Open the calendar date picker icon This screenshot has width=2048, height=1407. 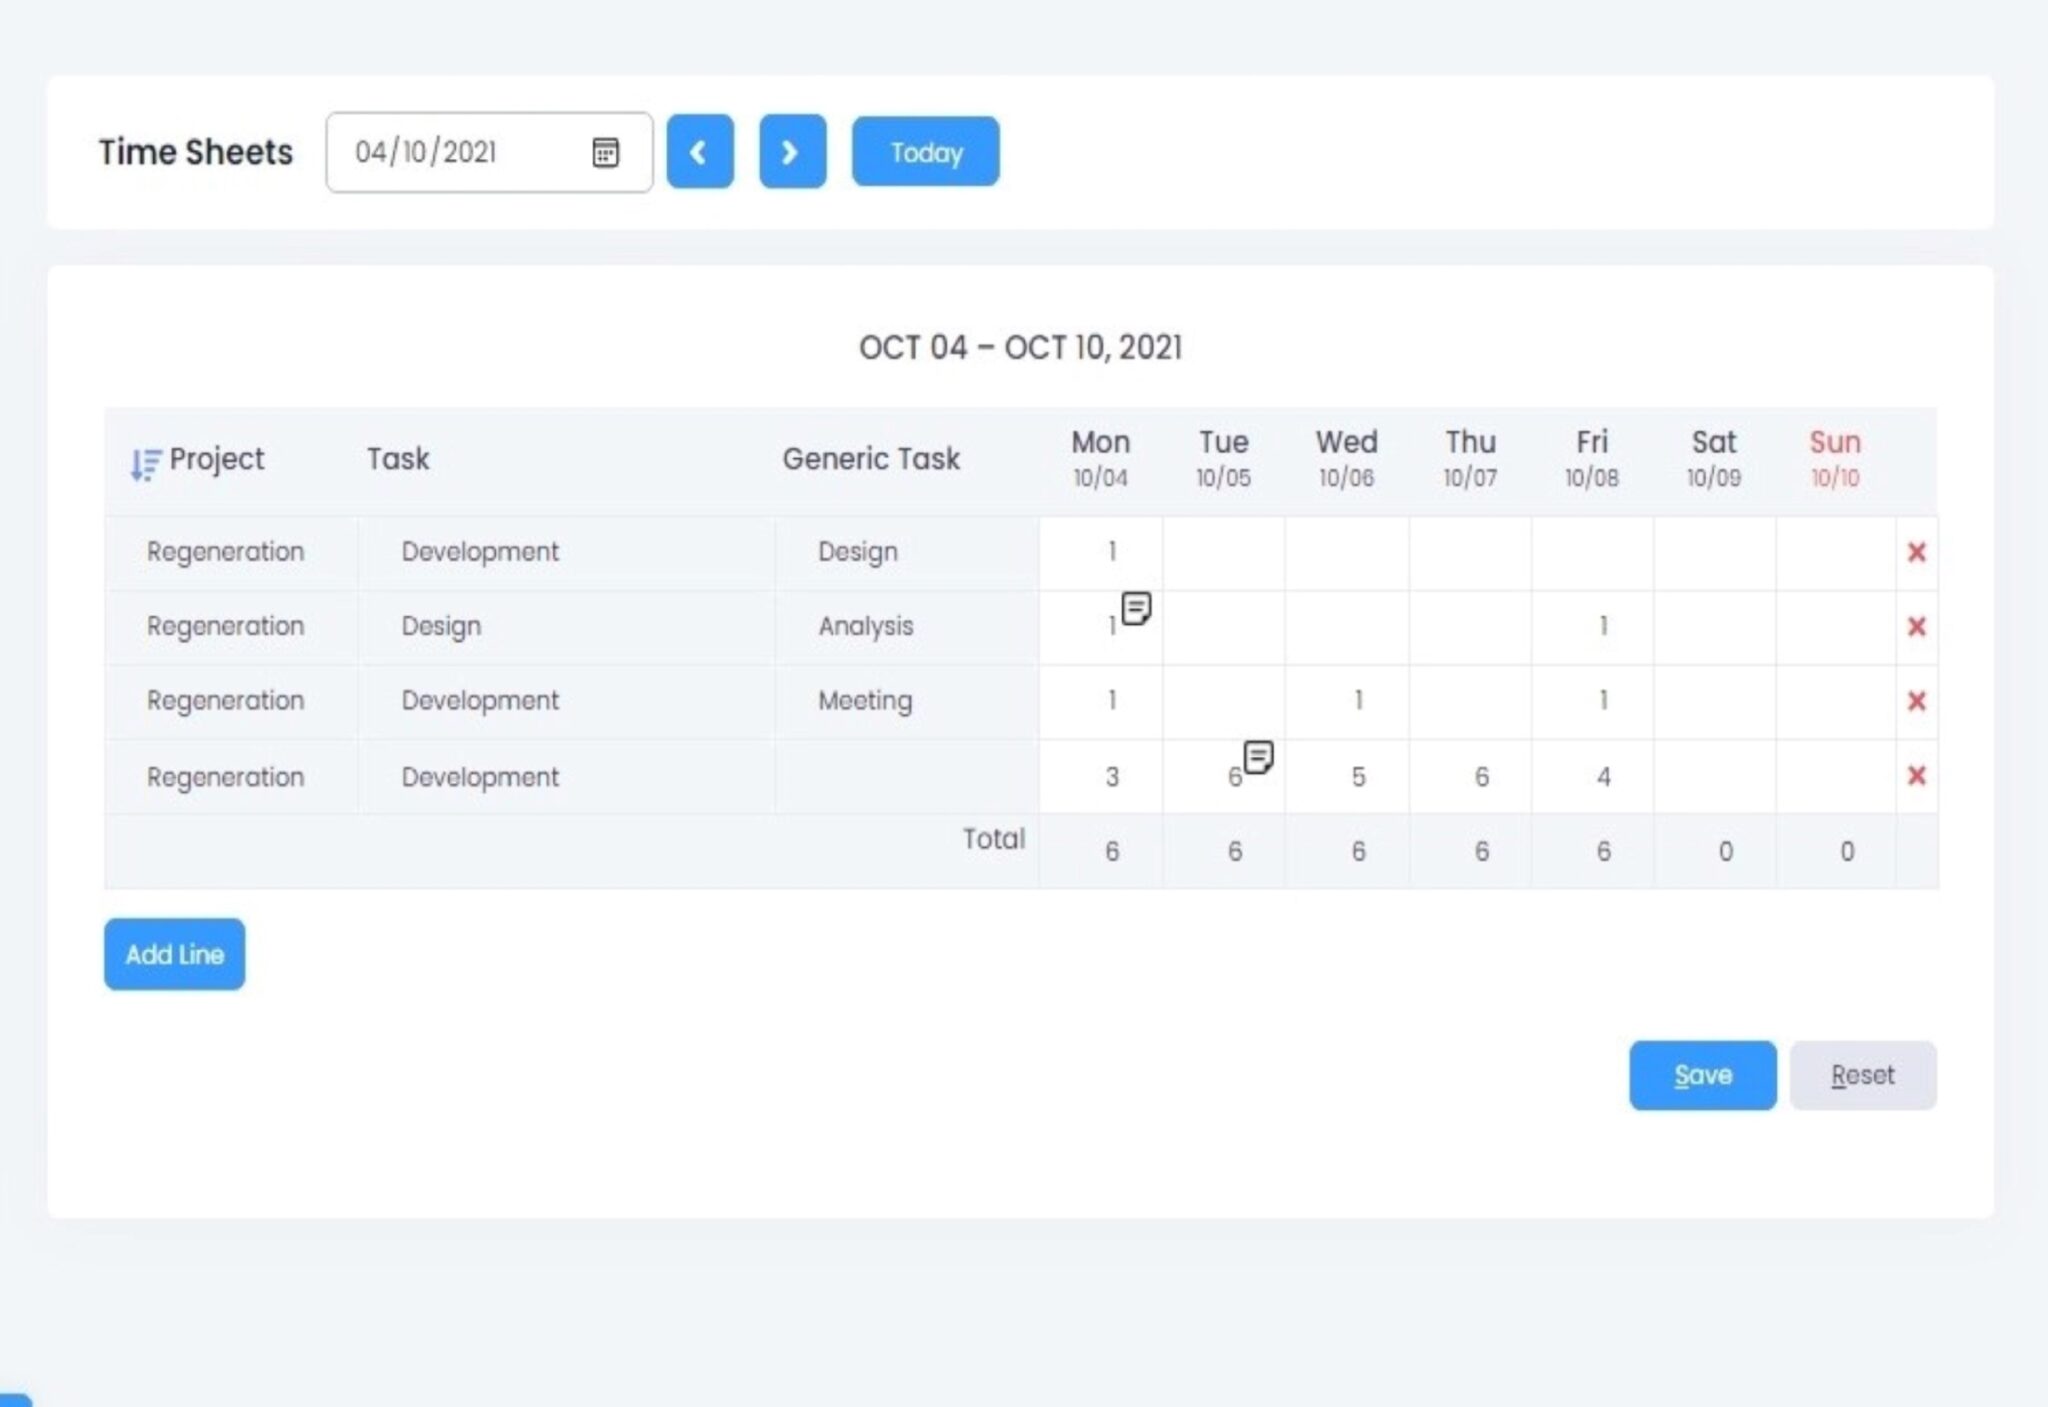coord(605,153)
